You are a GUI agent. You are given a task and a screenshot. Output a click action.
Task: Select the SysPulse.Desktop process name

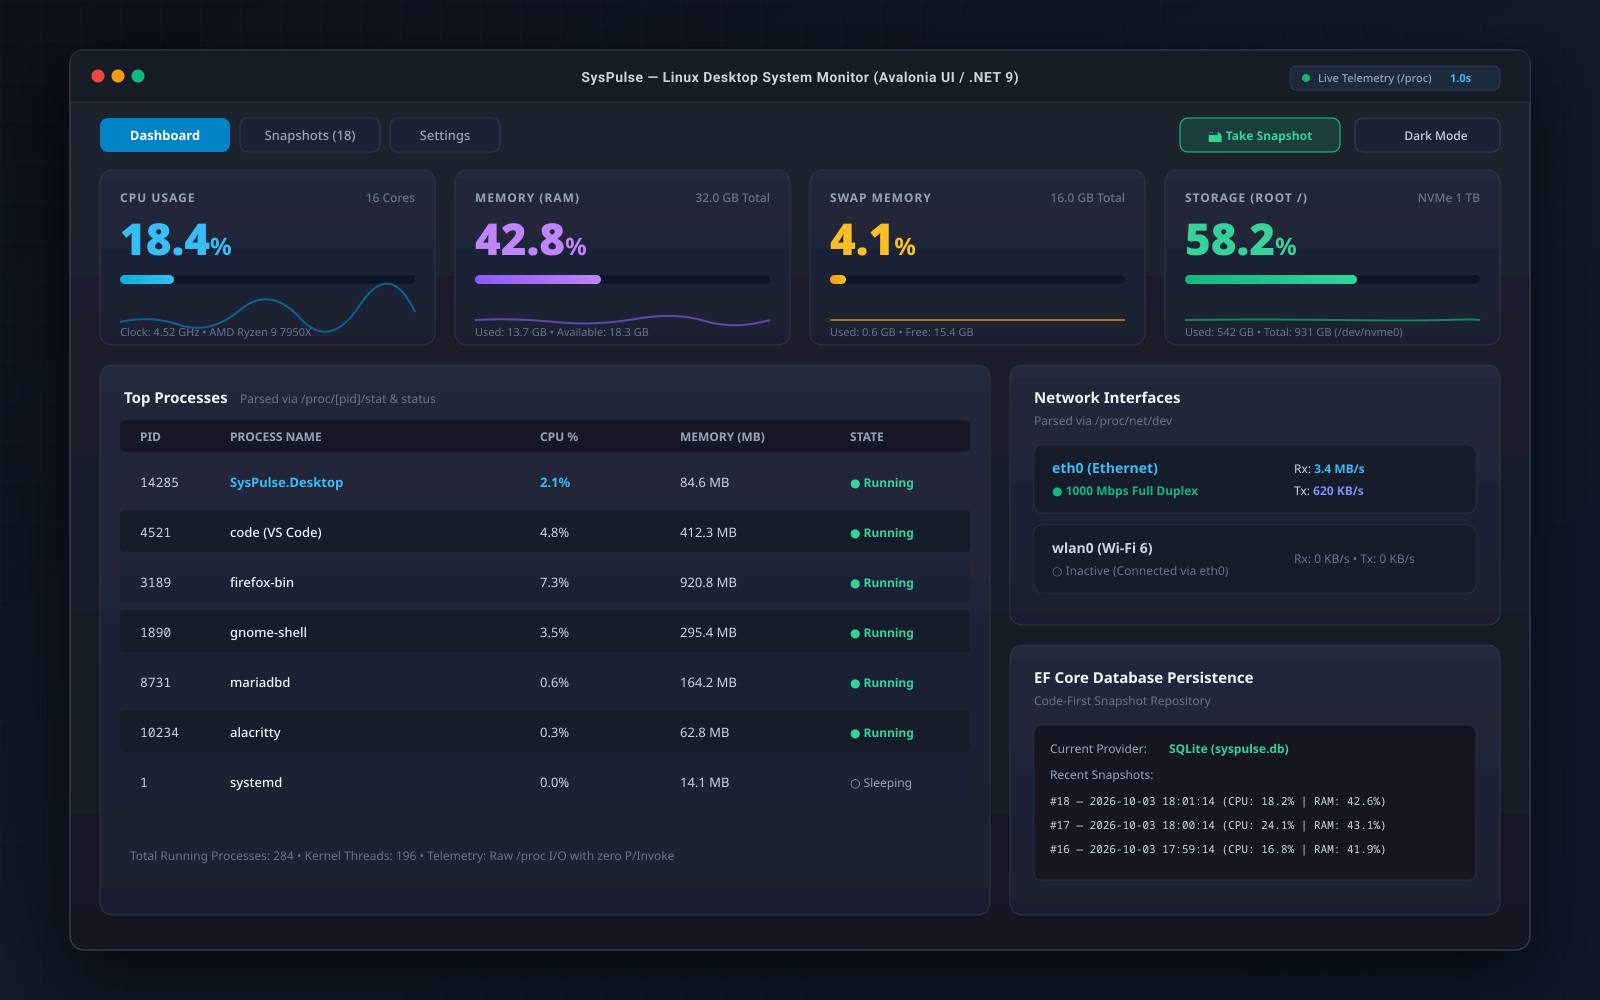pyautogui.click(x=286, y=482)
